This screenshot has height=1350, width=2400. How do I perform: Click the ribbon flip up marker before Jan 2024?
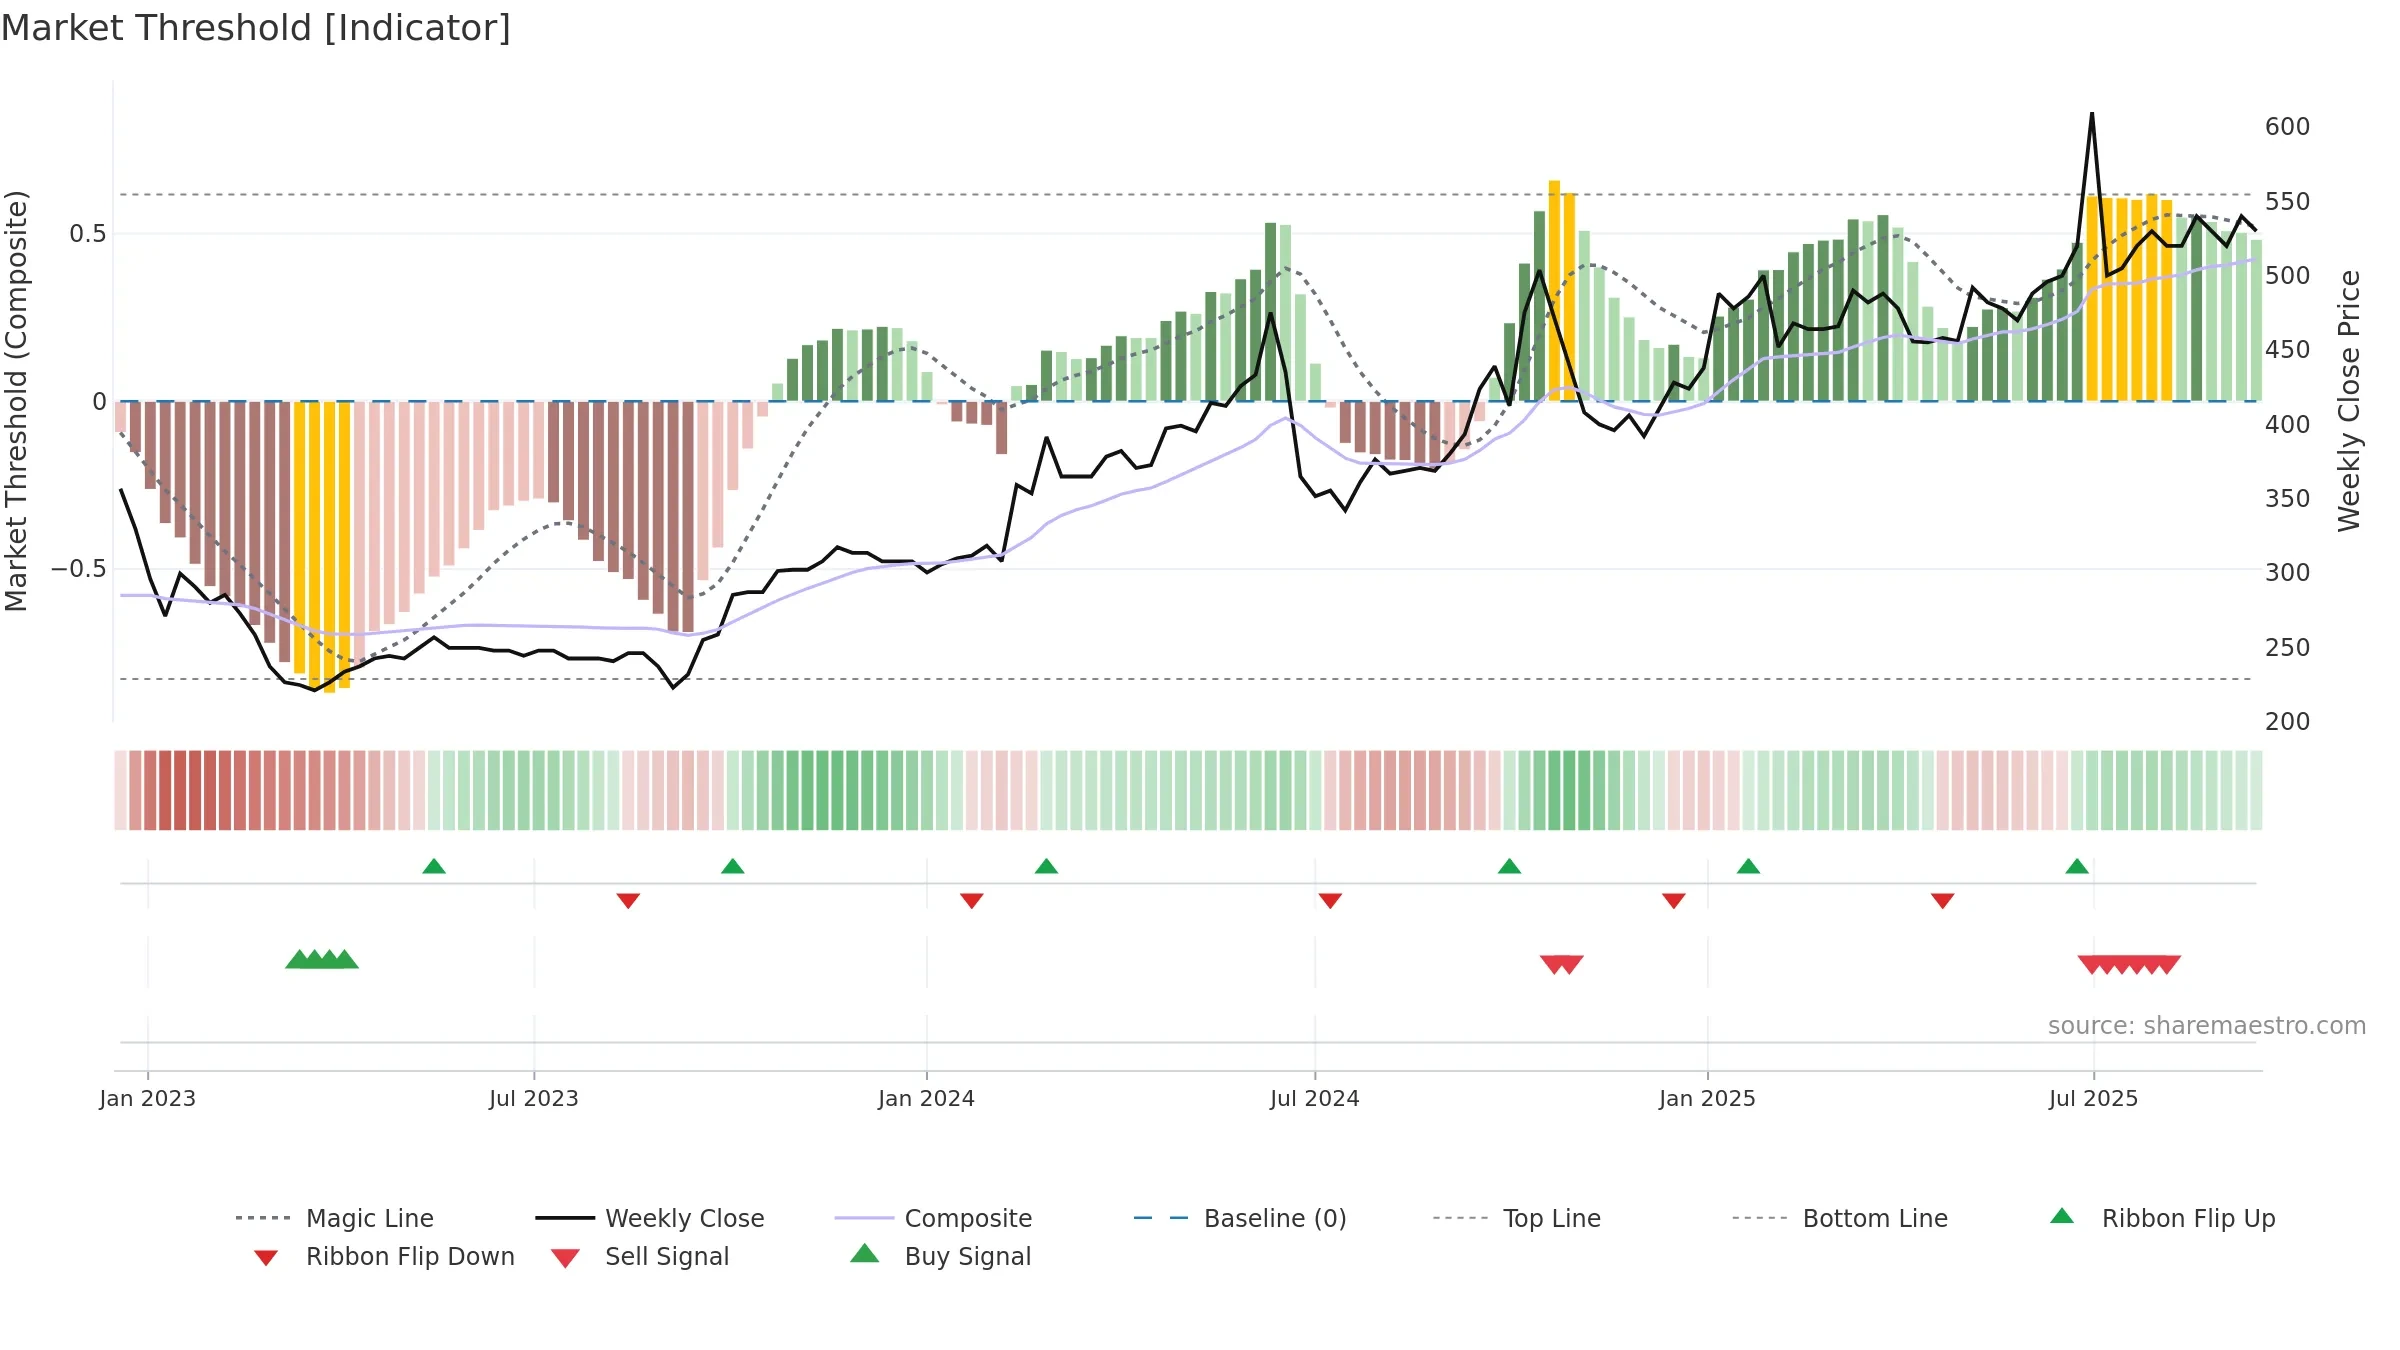[x=733, y=866]
